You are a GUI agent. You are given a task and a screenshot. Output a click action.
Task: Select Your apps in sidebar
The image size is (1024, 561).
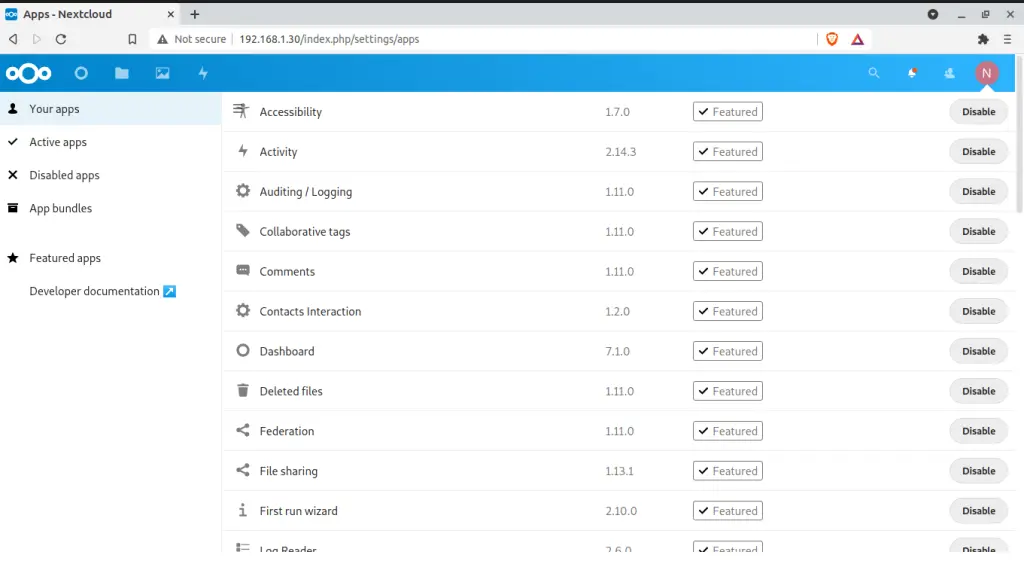click(x=110, y=109)
